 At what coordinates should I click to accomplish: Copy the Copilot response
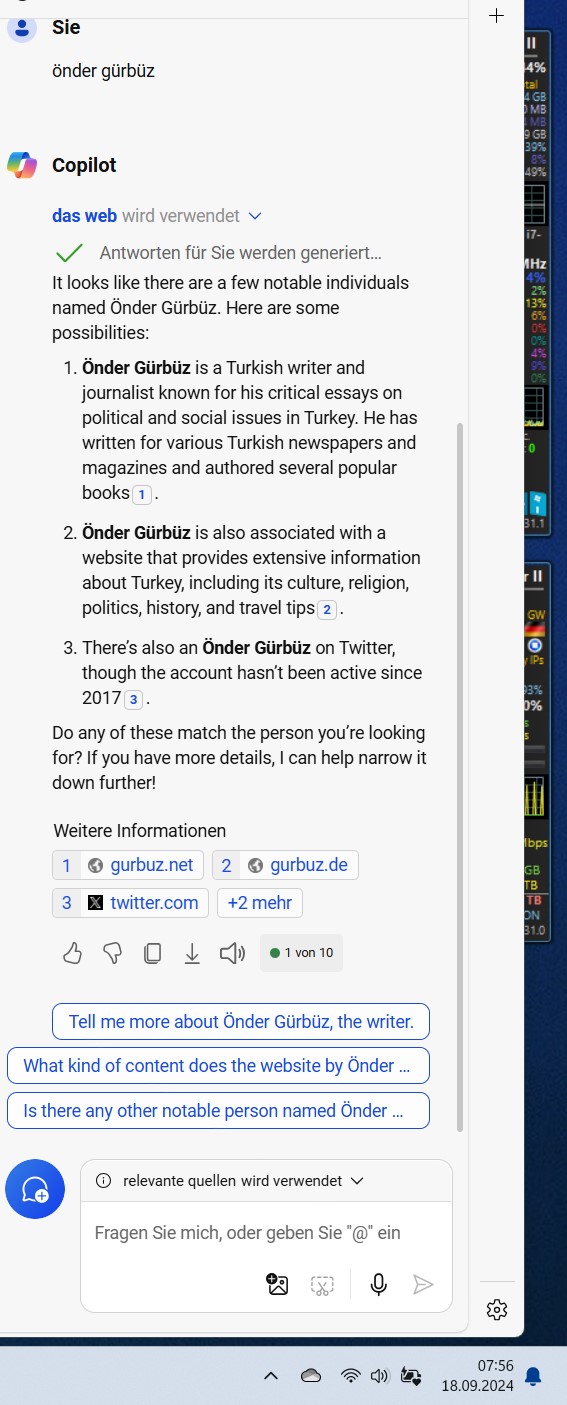point(152,953)
